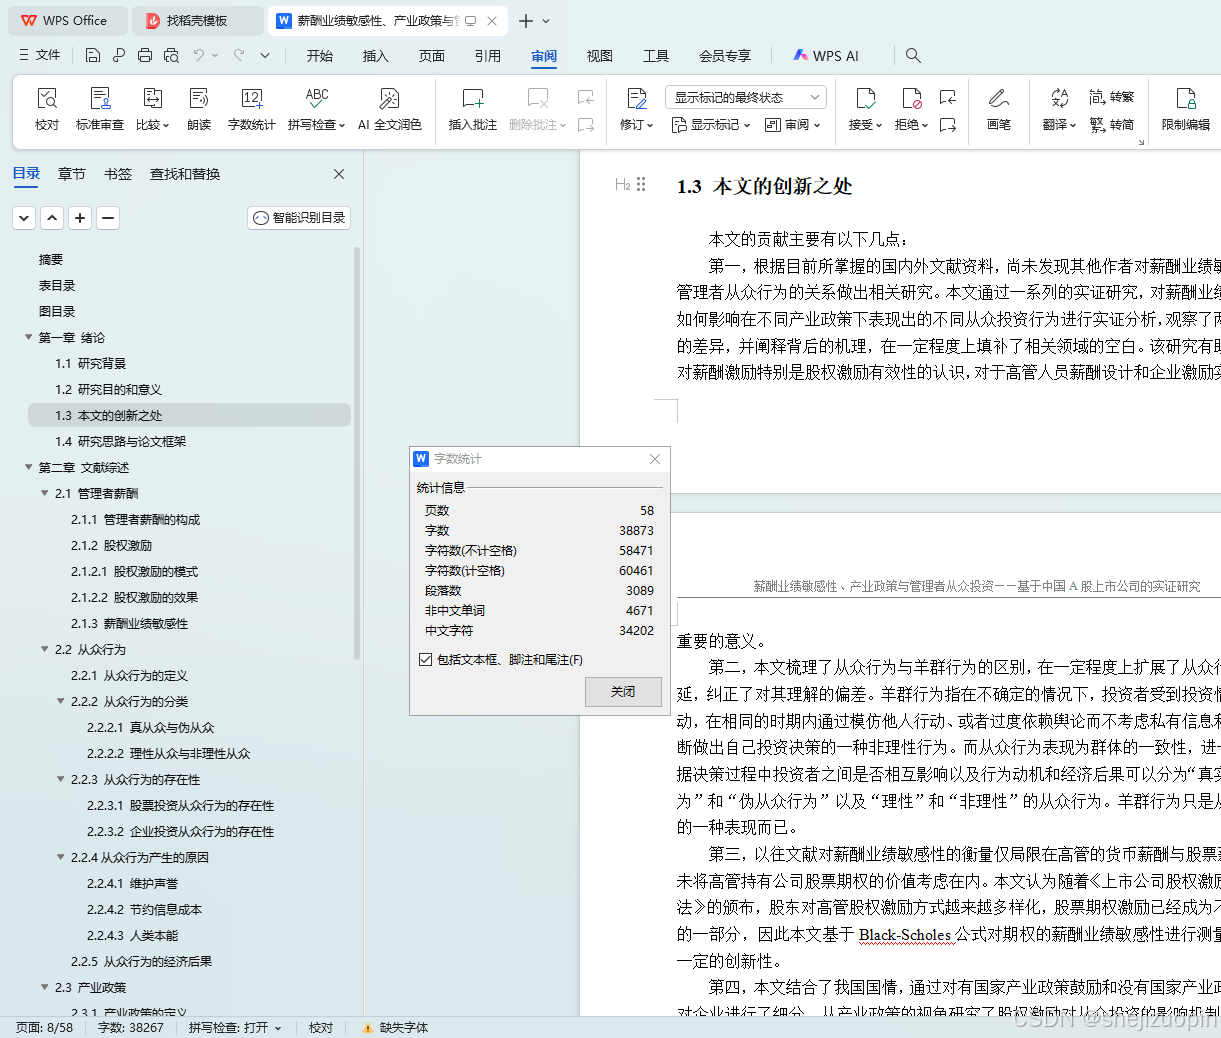The image size is (1221, 1038).
Task: Collapse 第一章 绪论 tree node
Action: pos(29,338)
